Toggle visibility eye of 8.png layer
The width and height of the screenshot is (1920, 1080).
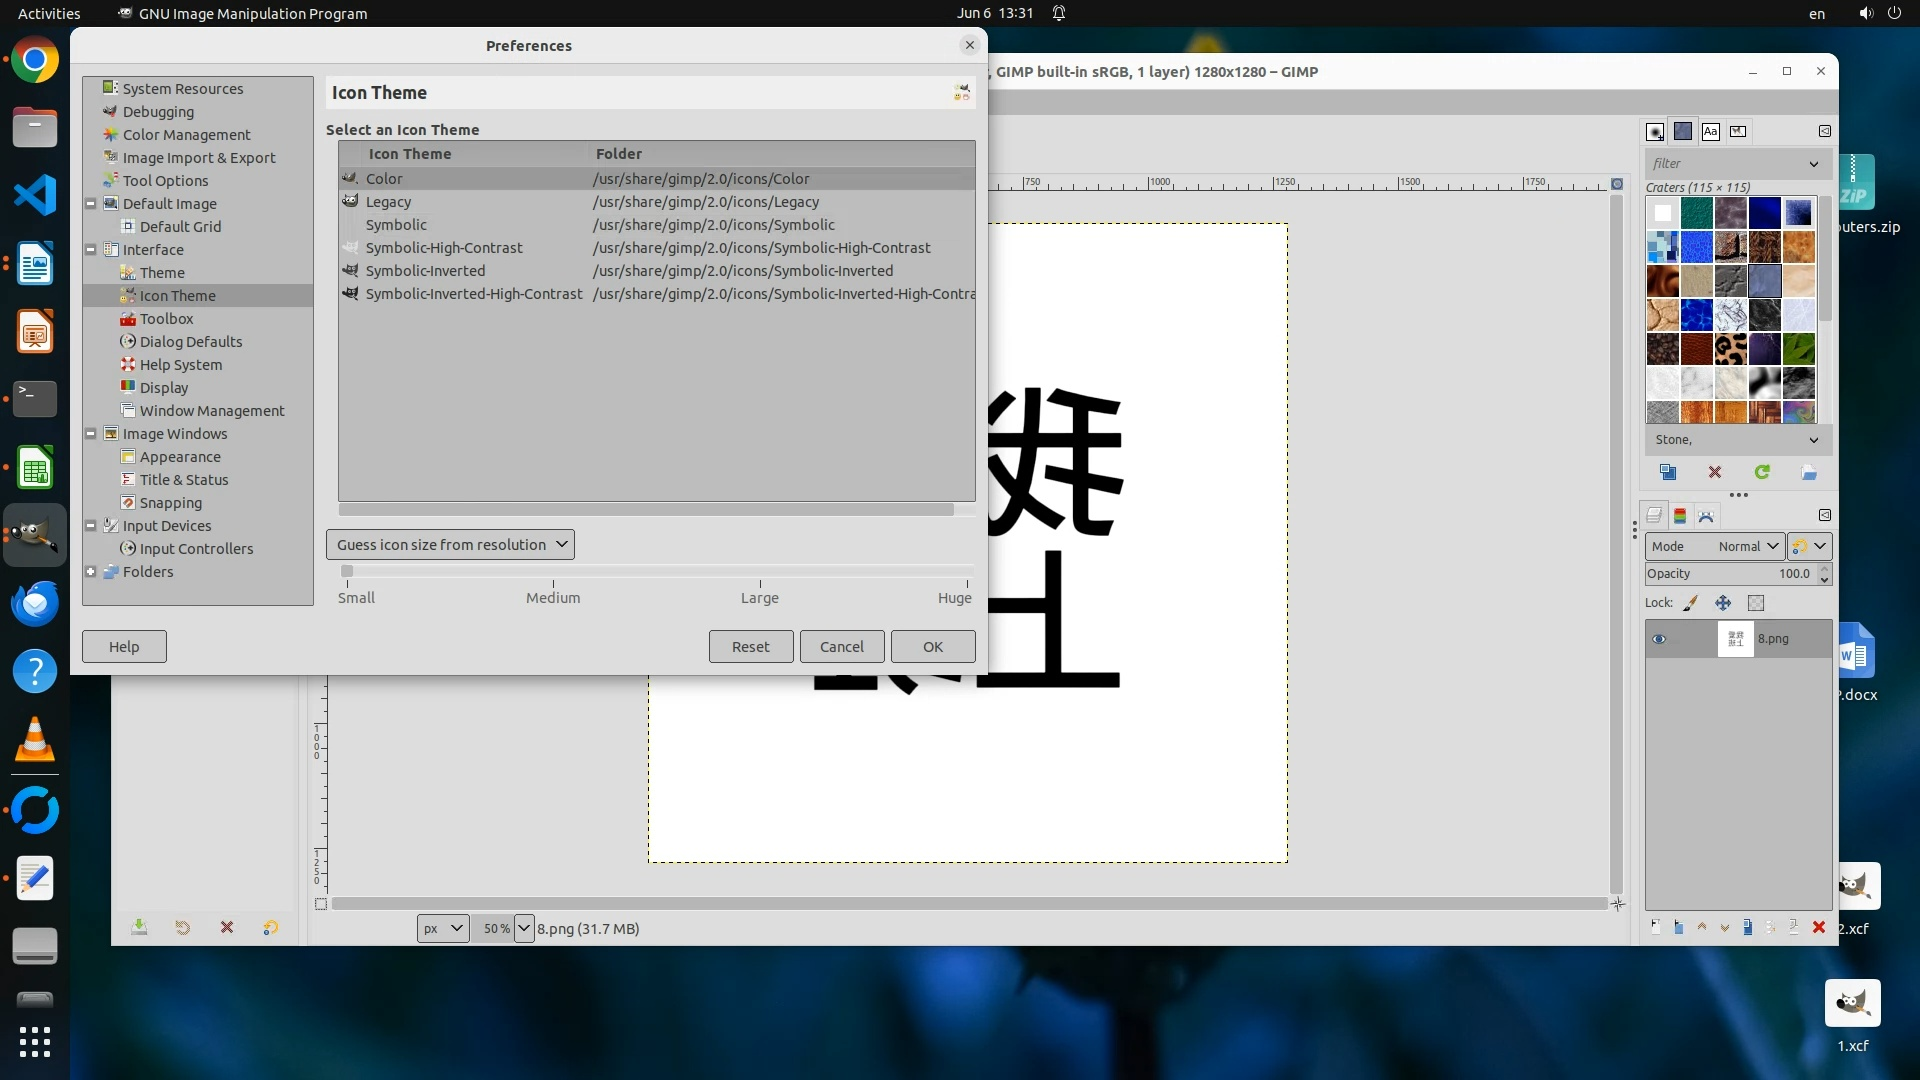[1659, 639]
